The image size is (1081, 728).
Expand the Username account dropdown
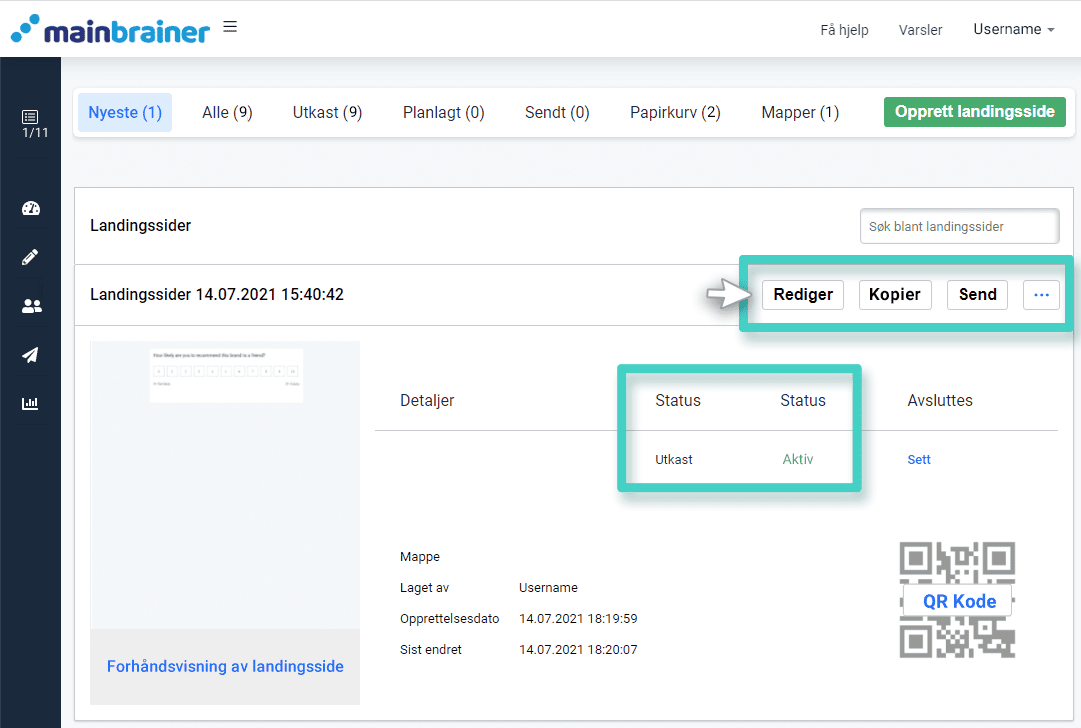click(x=1013, y=30)
